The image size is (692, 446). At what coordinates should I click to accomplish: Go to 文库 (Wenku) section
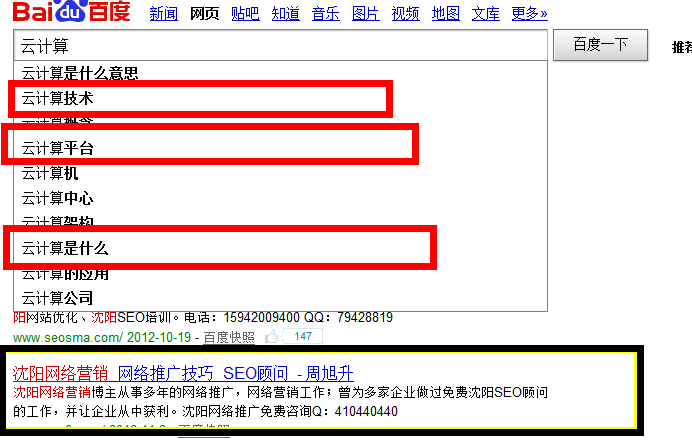coord(486,14)
